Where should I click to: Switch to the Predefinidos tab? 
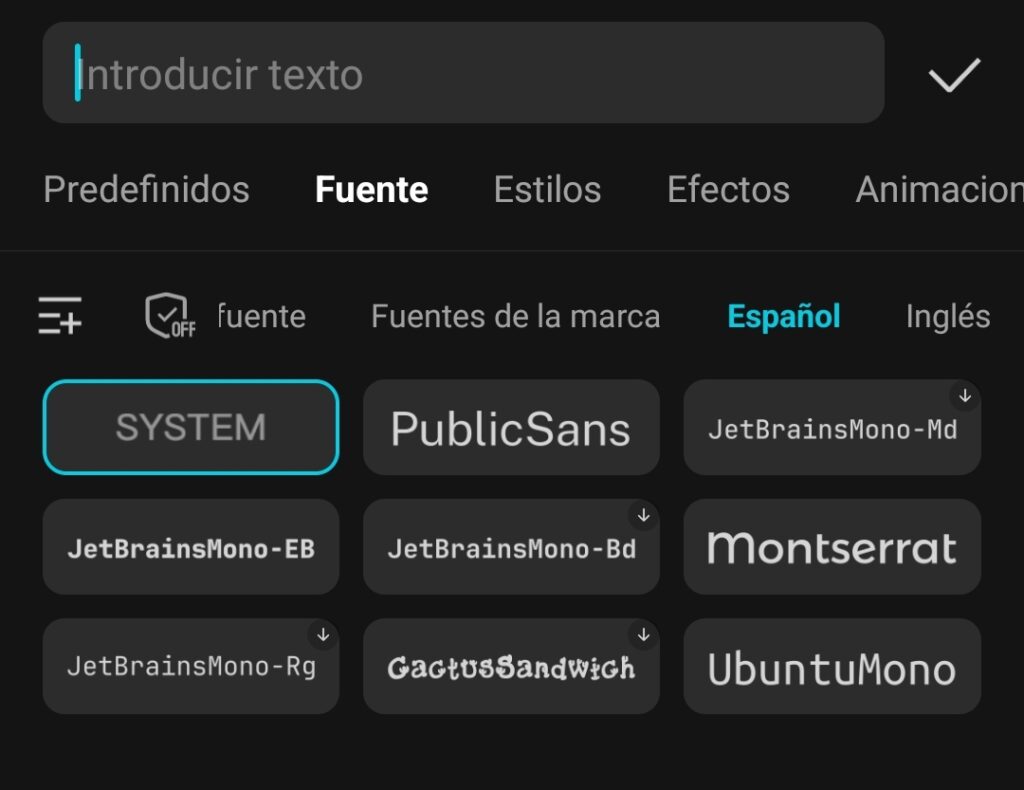point(146,189)
